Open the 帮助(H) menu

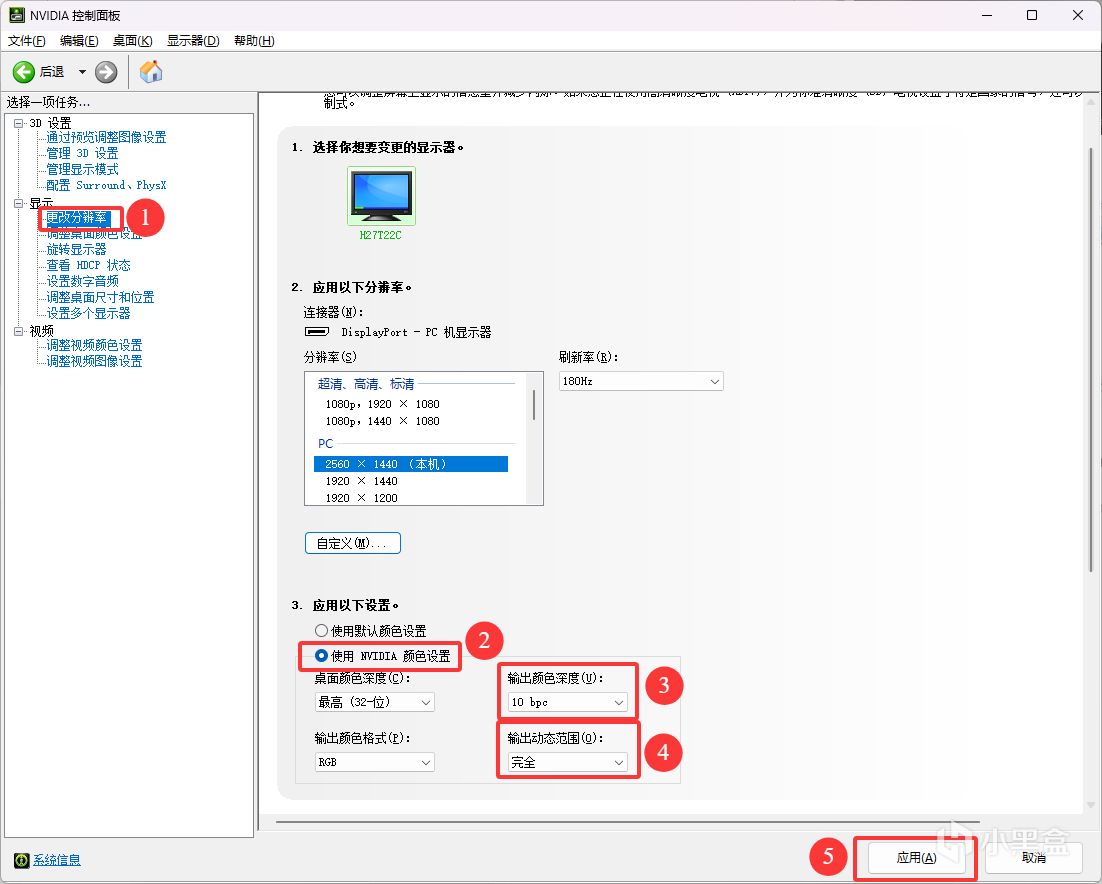254,41
